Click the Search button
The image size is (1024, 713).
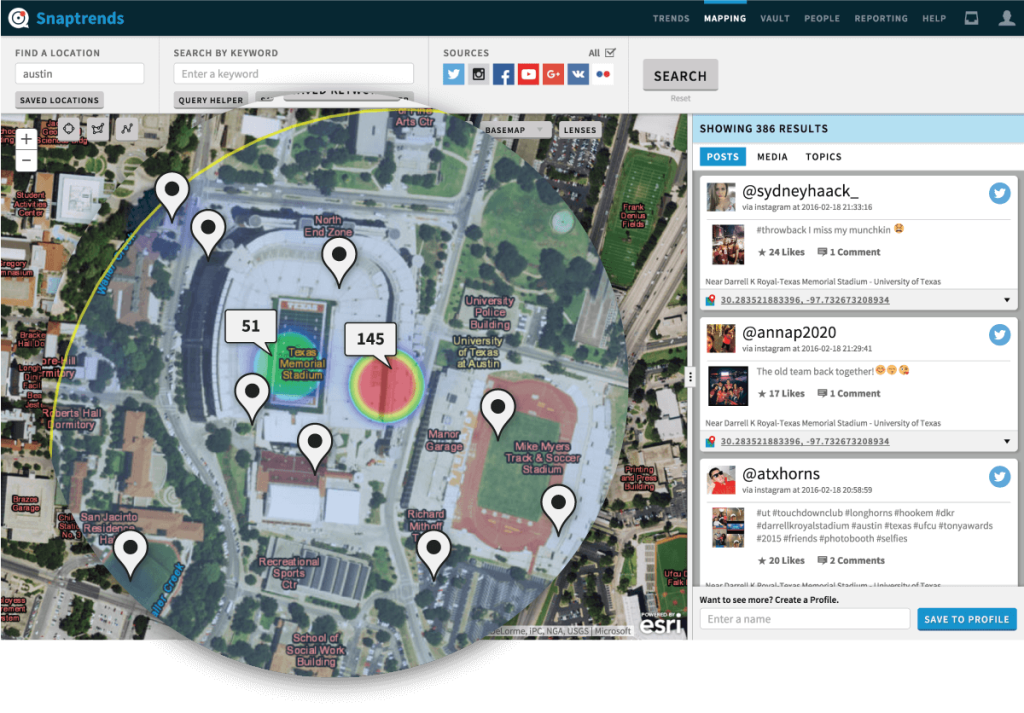(x=680, y=75)
